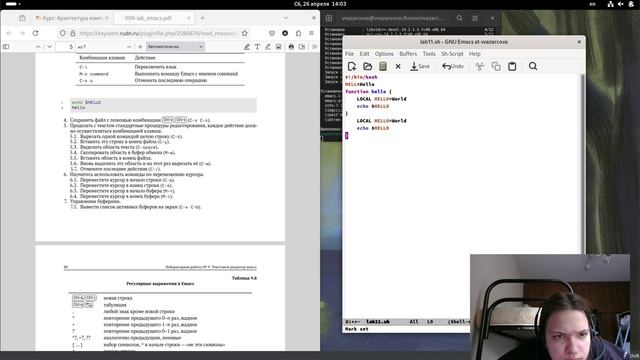Copy the selected region in Emacs

[496, 66]
